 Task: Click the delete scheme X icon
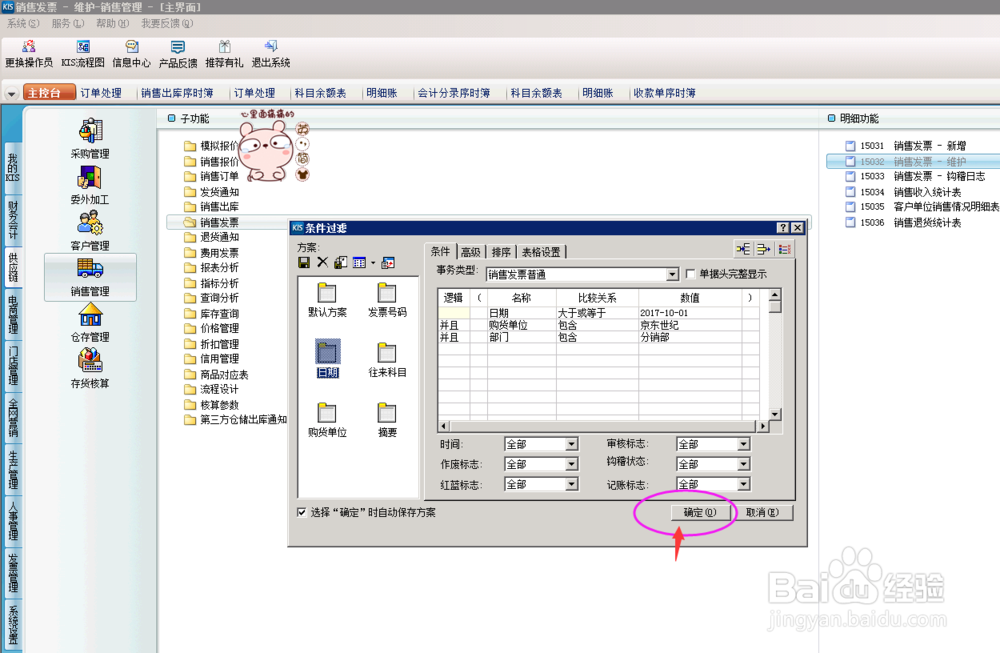click(322, 262)
